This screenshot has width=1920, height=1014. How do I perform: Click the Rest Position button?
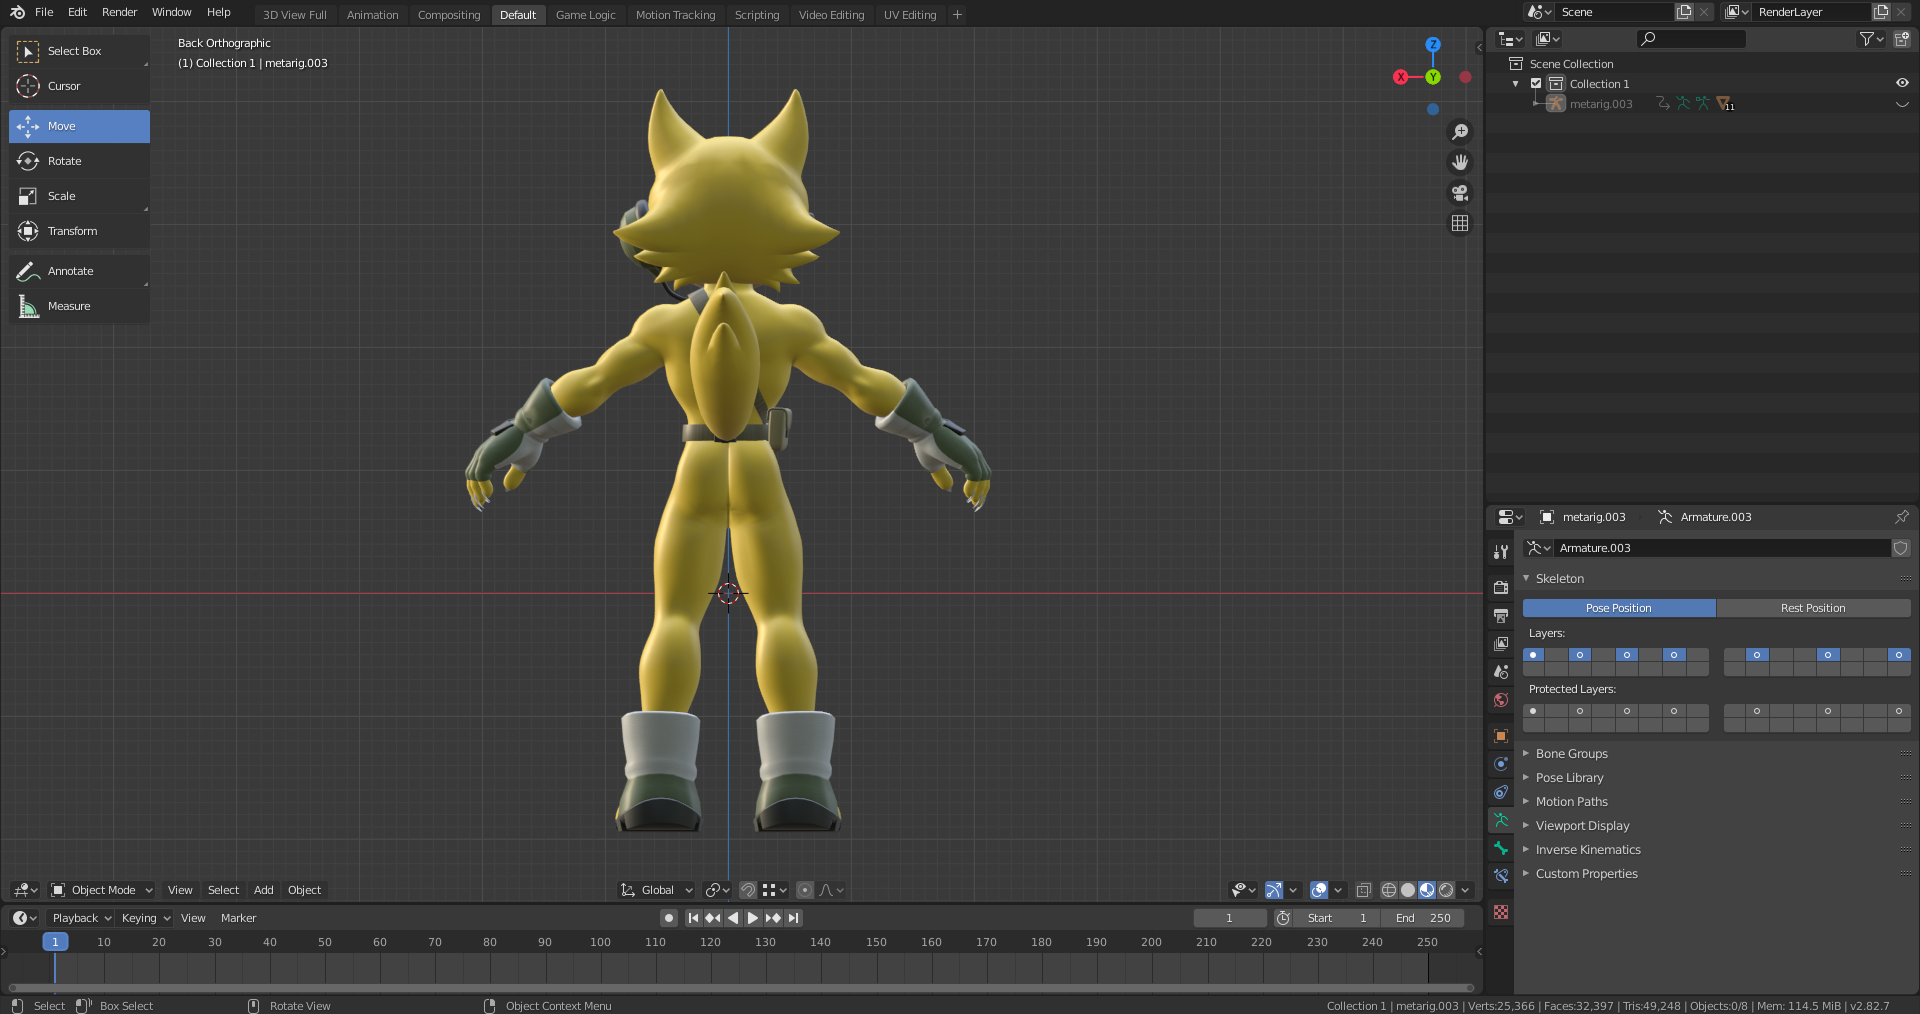1813,608
